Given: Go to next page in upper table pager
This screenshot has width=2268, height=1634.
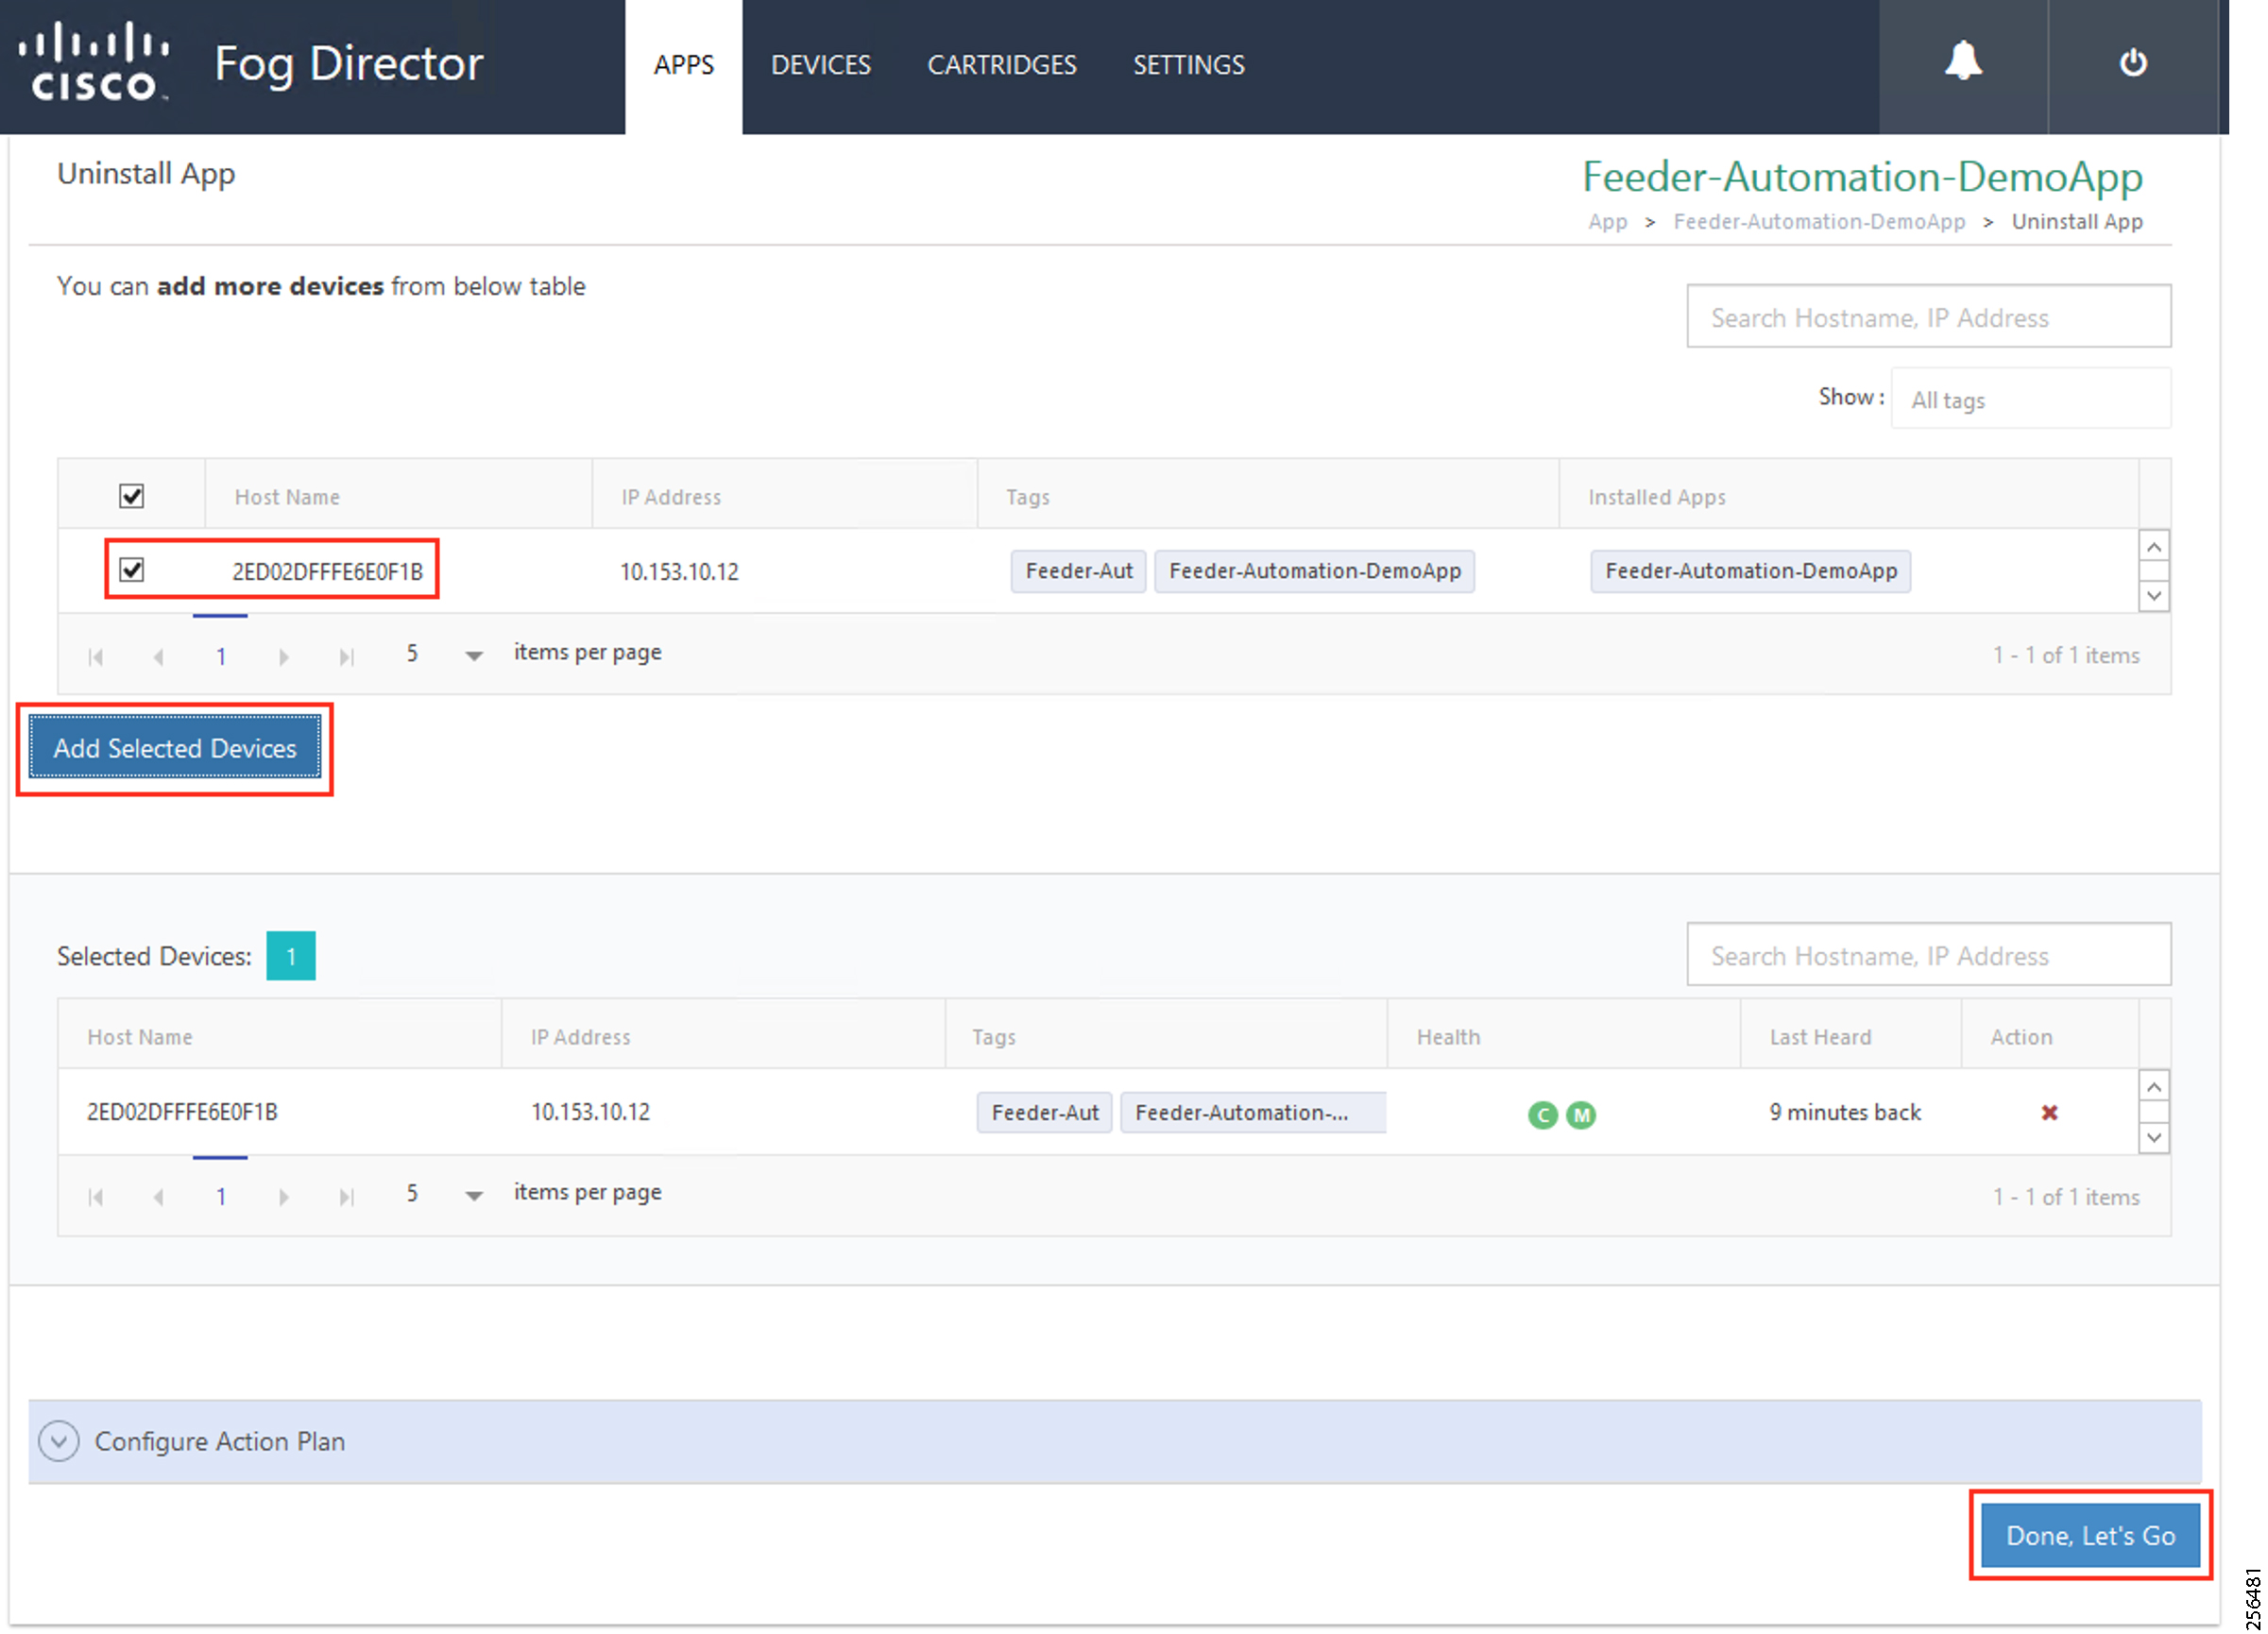Looking at the screenshot, I should tap(284, 657).
